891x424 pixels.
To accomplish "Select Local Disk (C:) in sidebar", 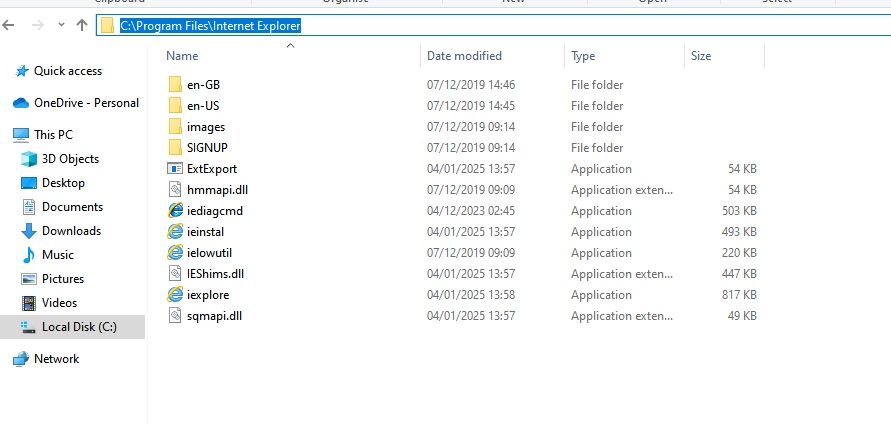I will tap(79, 327).
